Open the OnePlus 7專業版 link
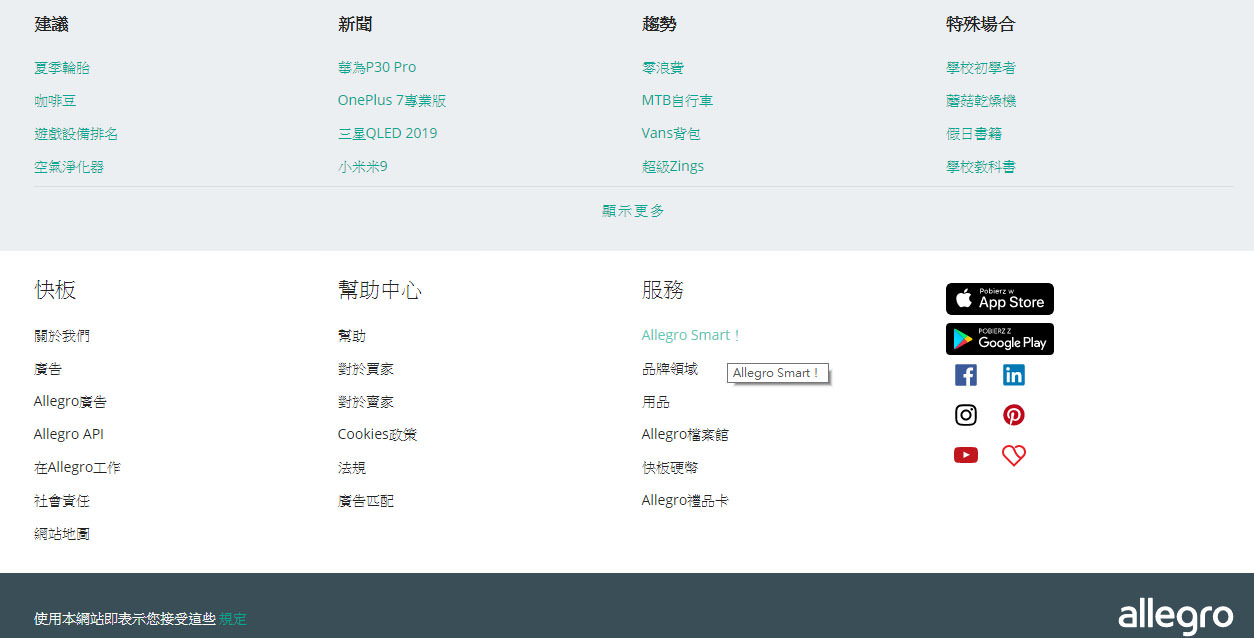The width and height of the screenshot is (1254, 638). tap(392, 100)
